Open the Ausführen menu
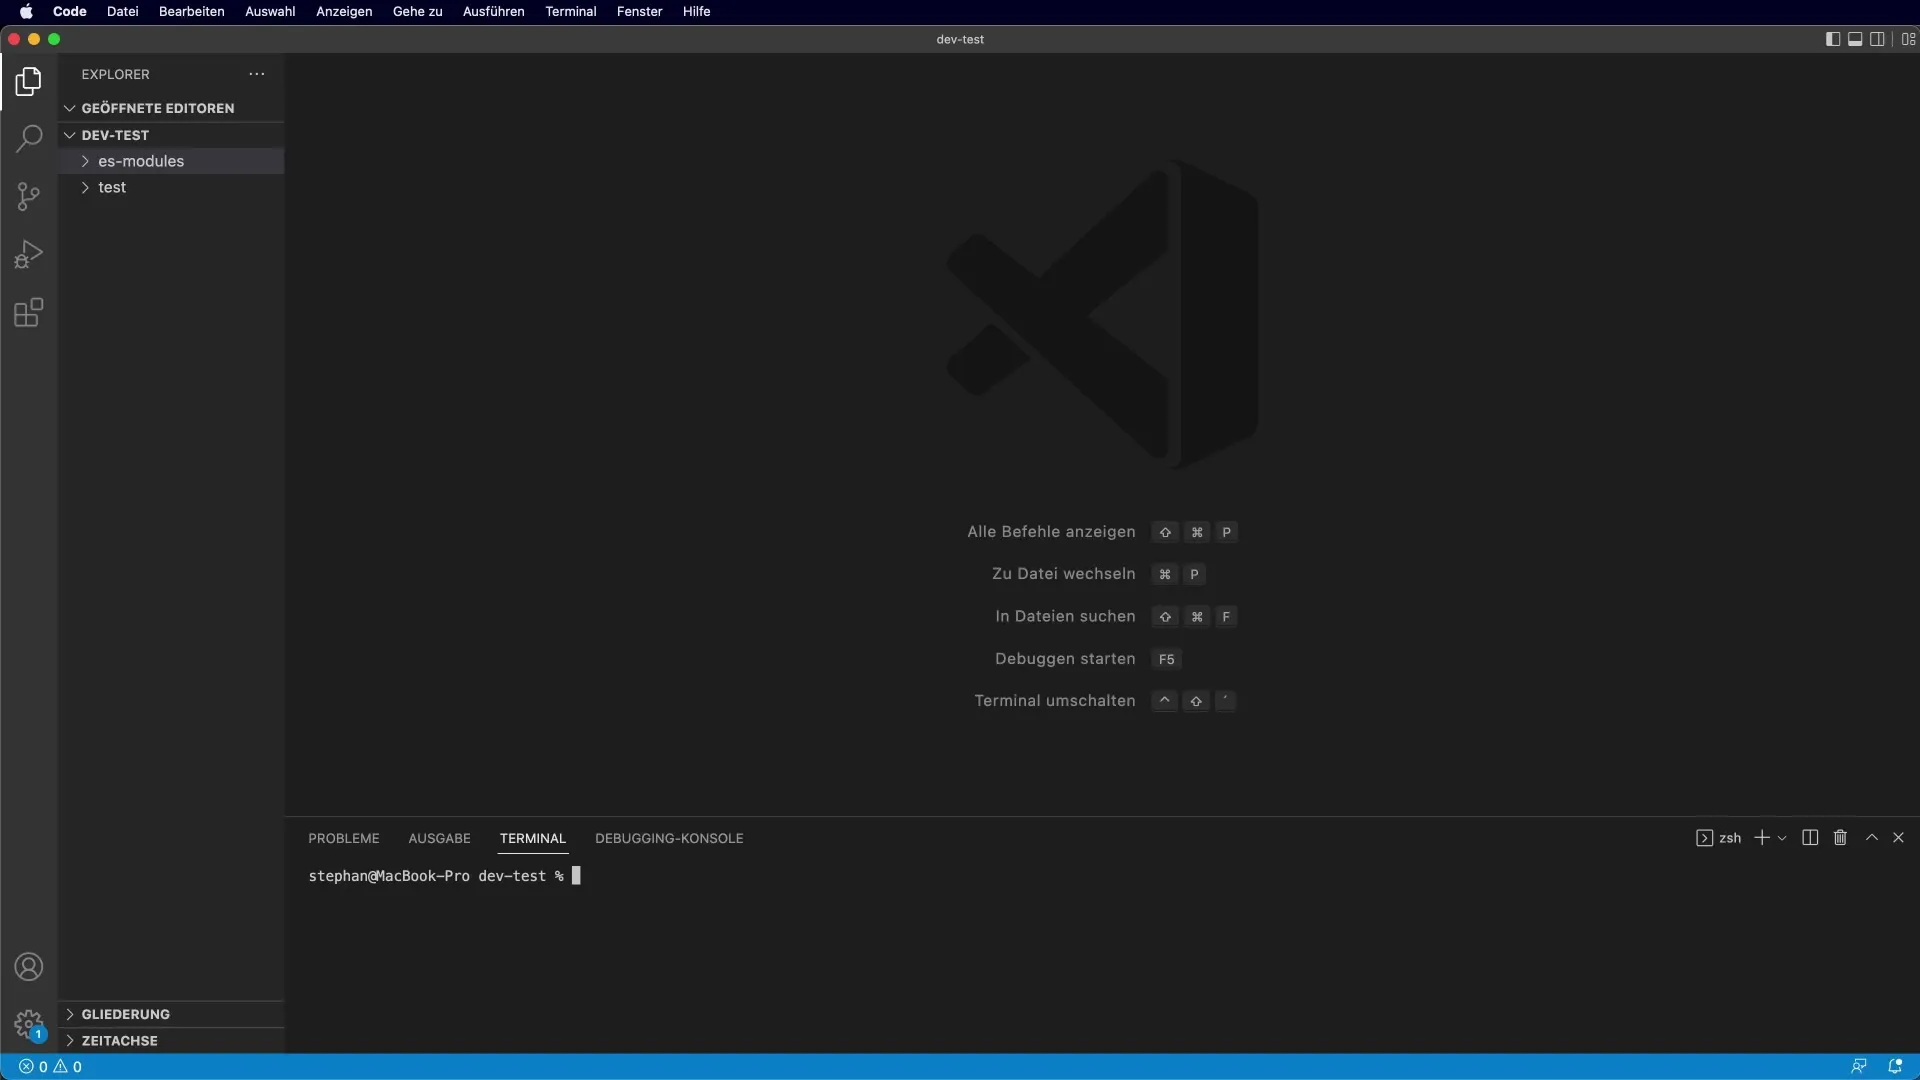 (493, 12)
